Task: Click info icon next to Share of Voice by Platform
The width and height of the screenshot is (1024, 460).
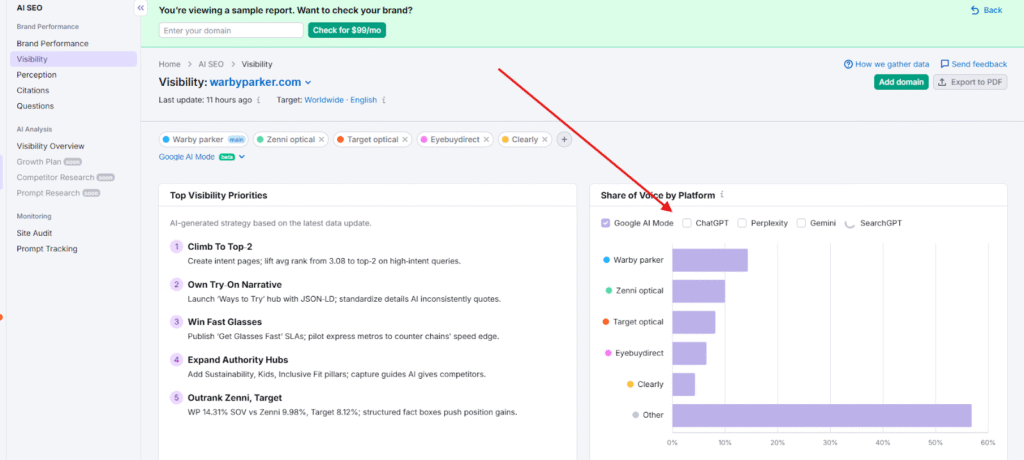Action: (x=722, y=195)
